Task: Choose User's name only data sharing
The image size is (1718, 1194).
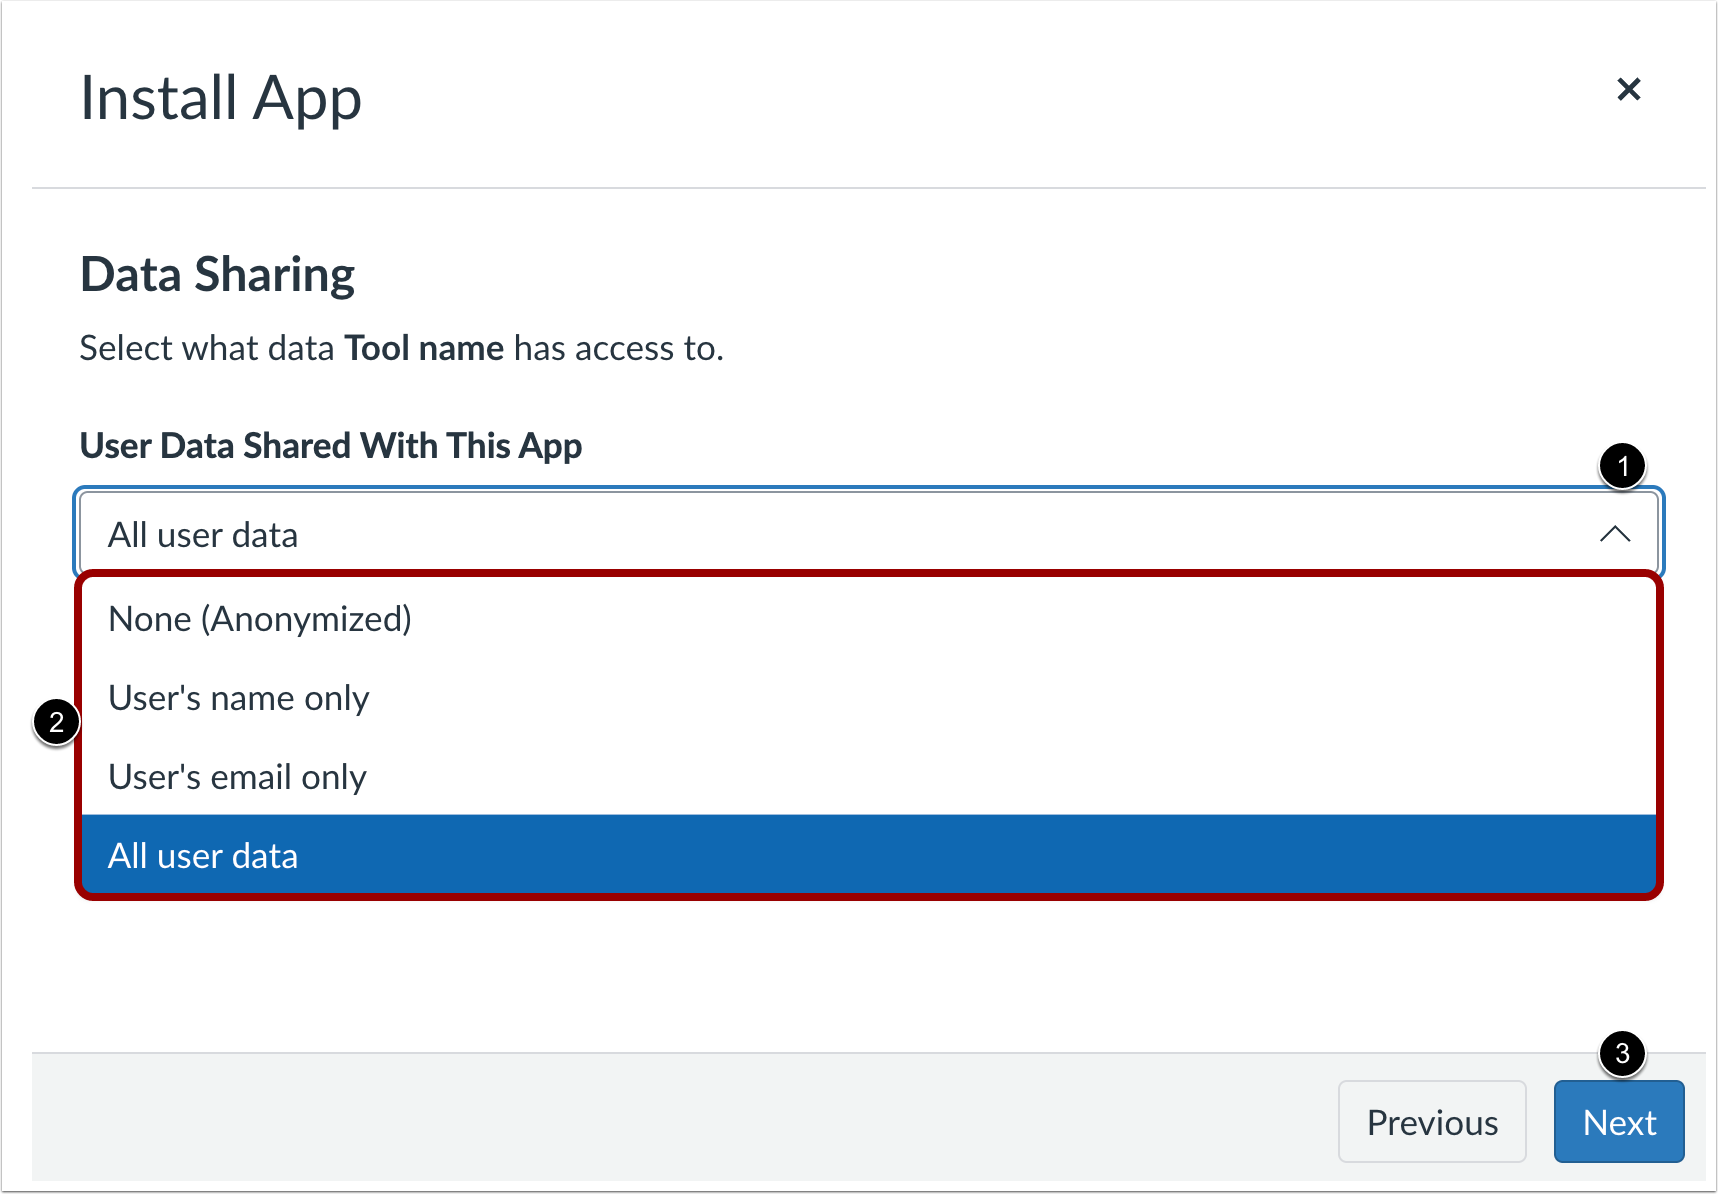Action: pos(238,697)
